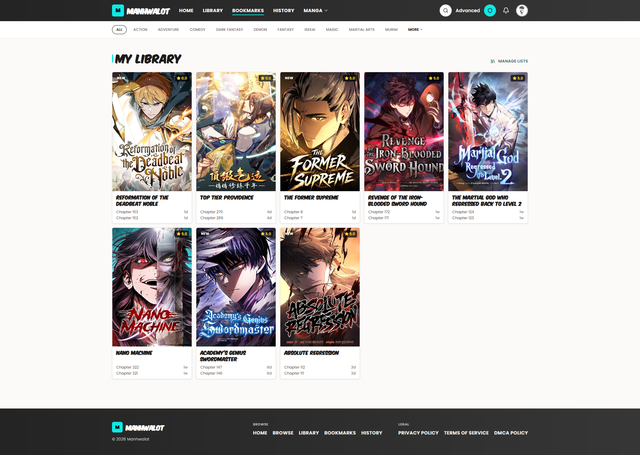Open Revenge of the Iron-Blooded Sword Hound cover
Image resolution: width=640 pixels, height=455 pixels.
click(404, 131)
